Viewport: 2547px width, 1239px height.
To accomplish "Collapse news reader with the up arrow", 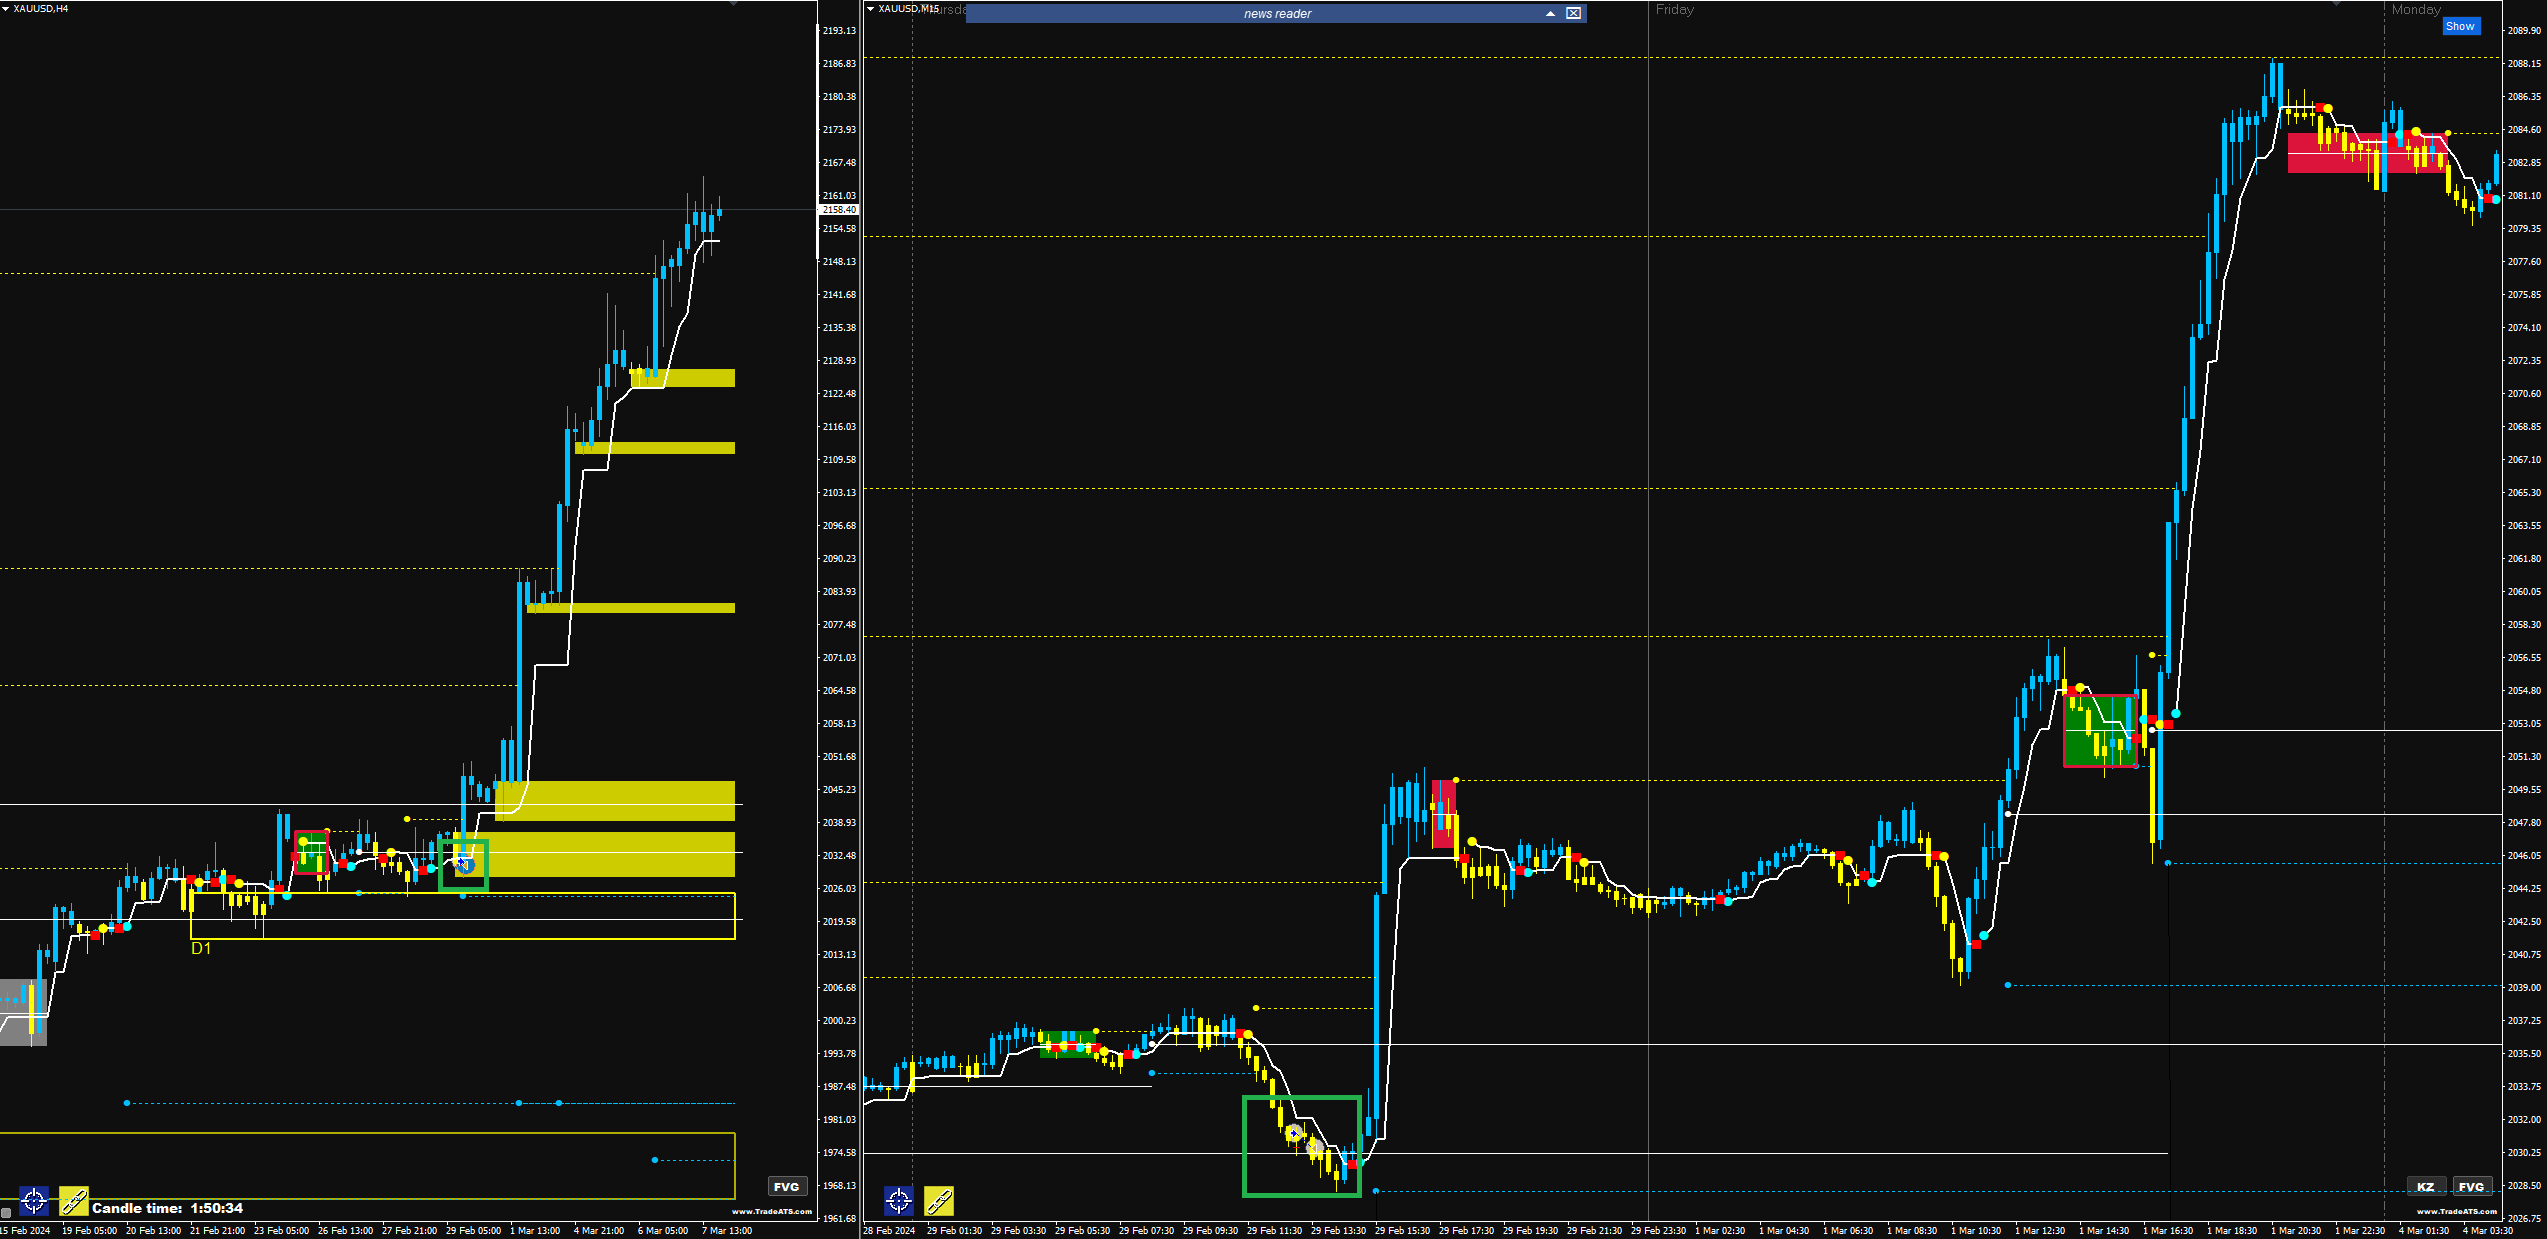I will [x=1550, y=13].
